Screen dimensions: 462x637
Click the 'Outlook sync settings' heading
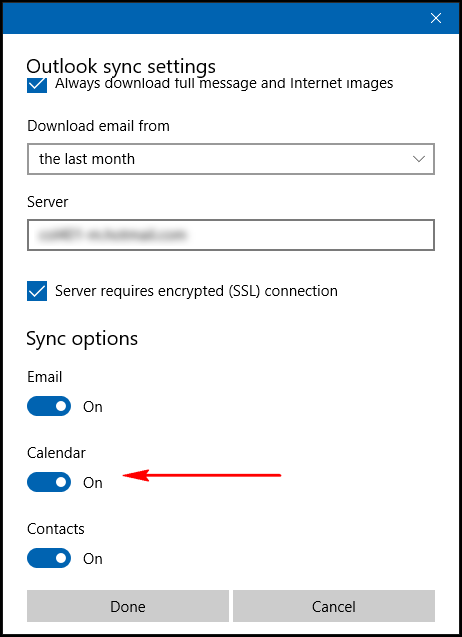(121, 66)
